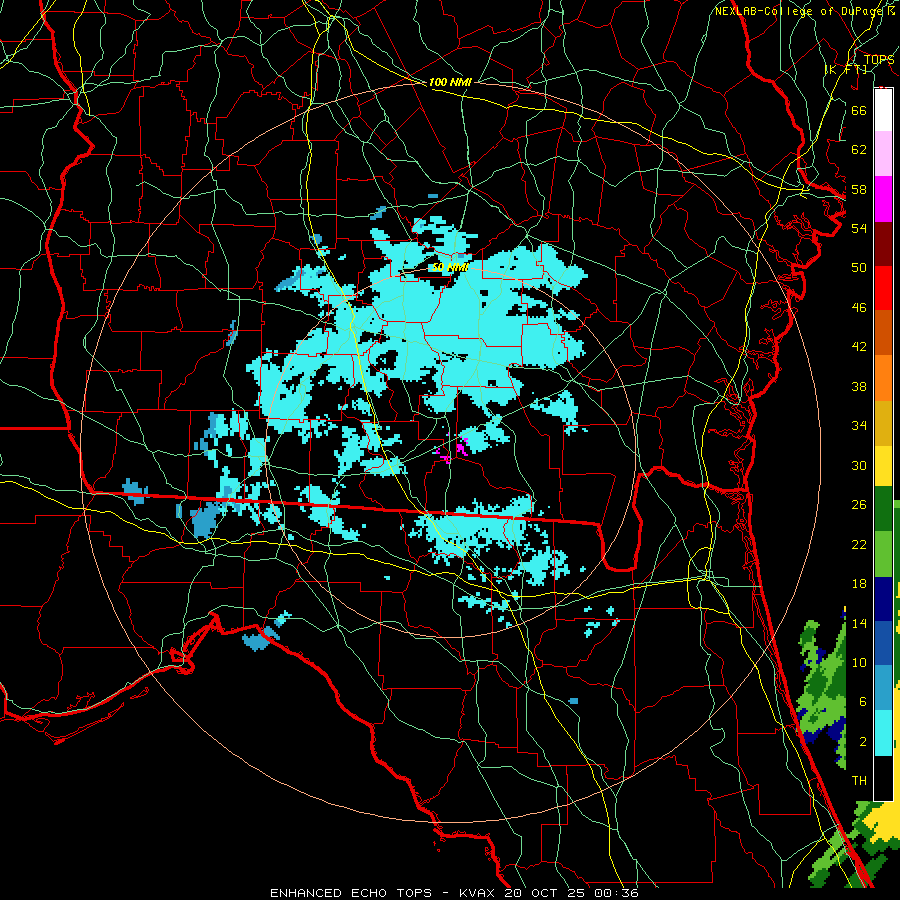Select the bright red legend swatch
The height and width of the screenshot is (900, 900).
(883, 288)
